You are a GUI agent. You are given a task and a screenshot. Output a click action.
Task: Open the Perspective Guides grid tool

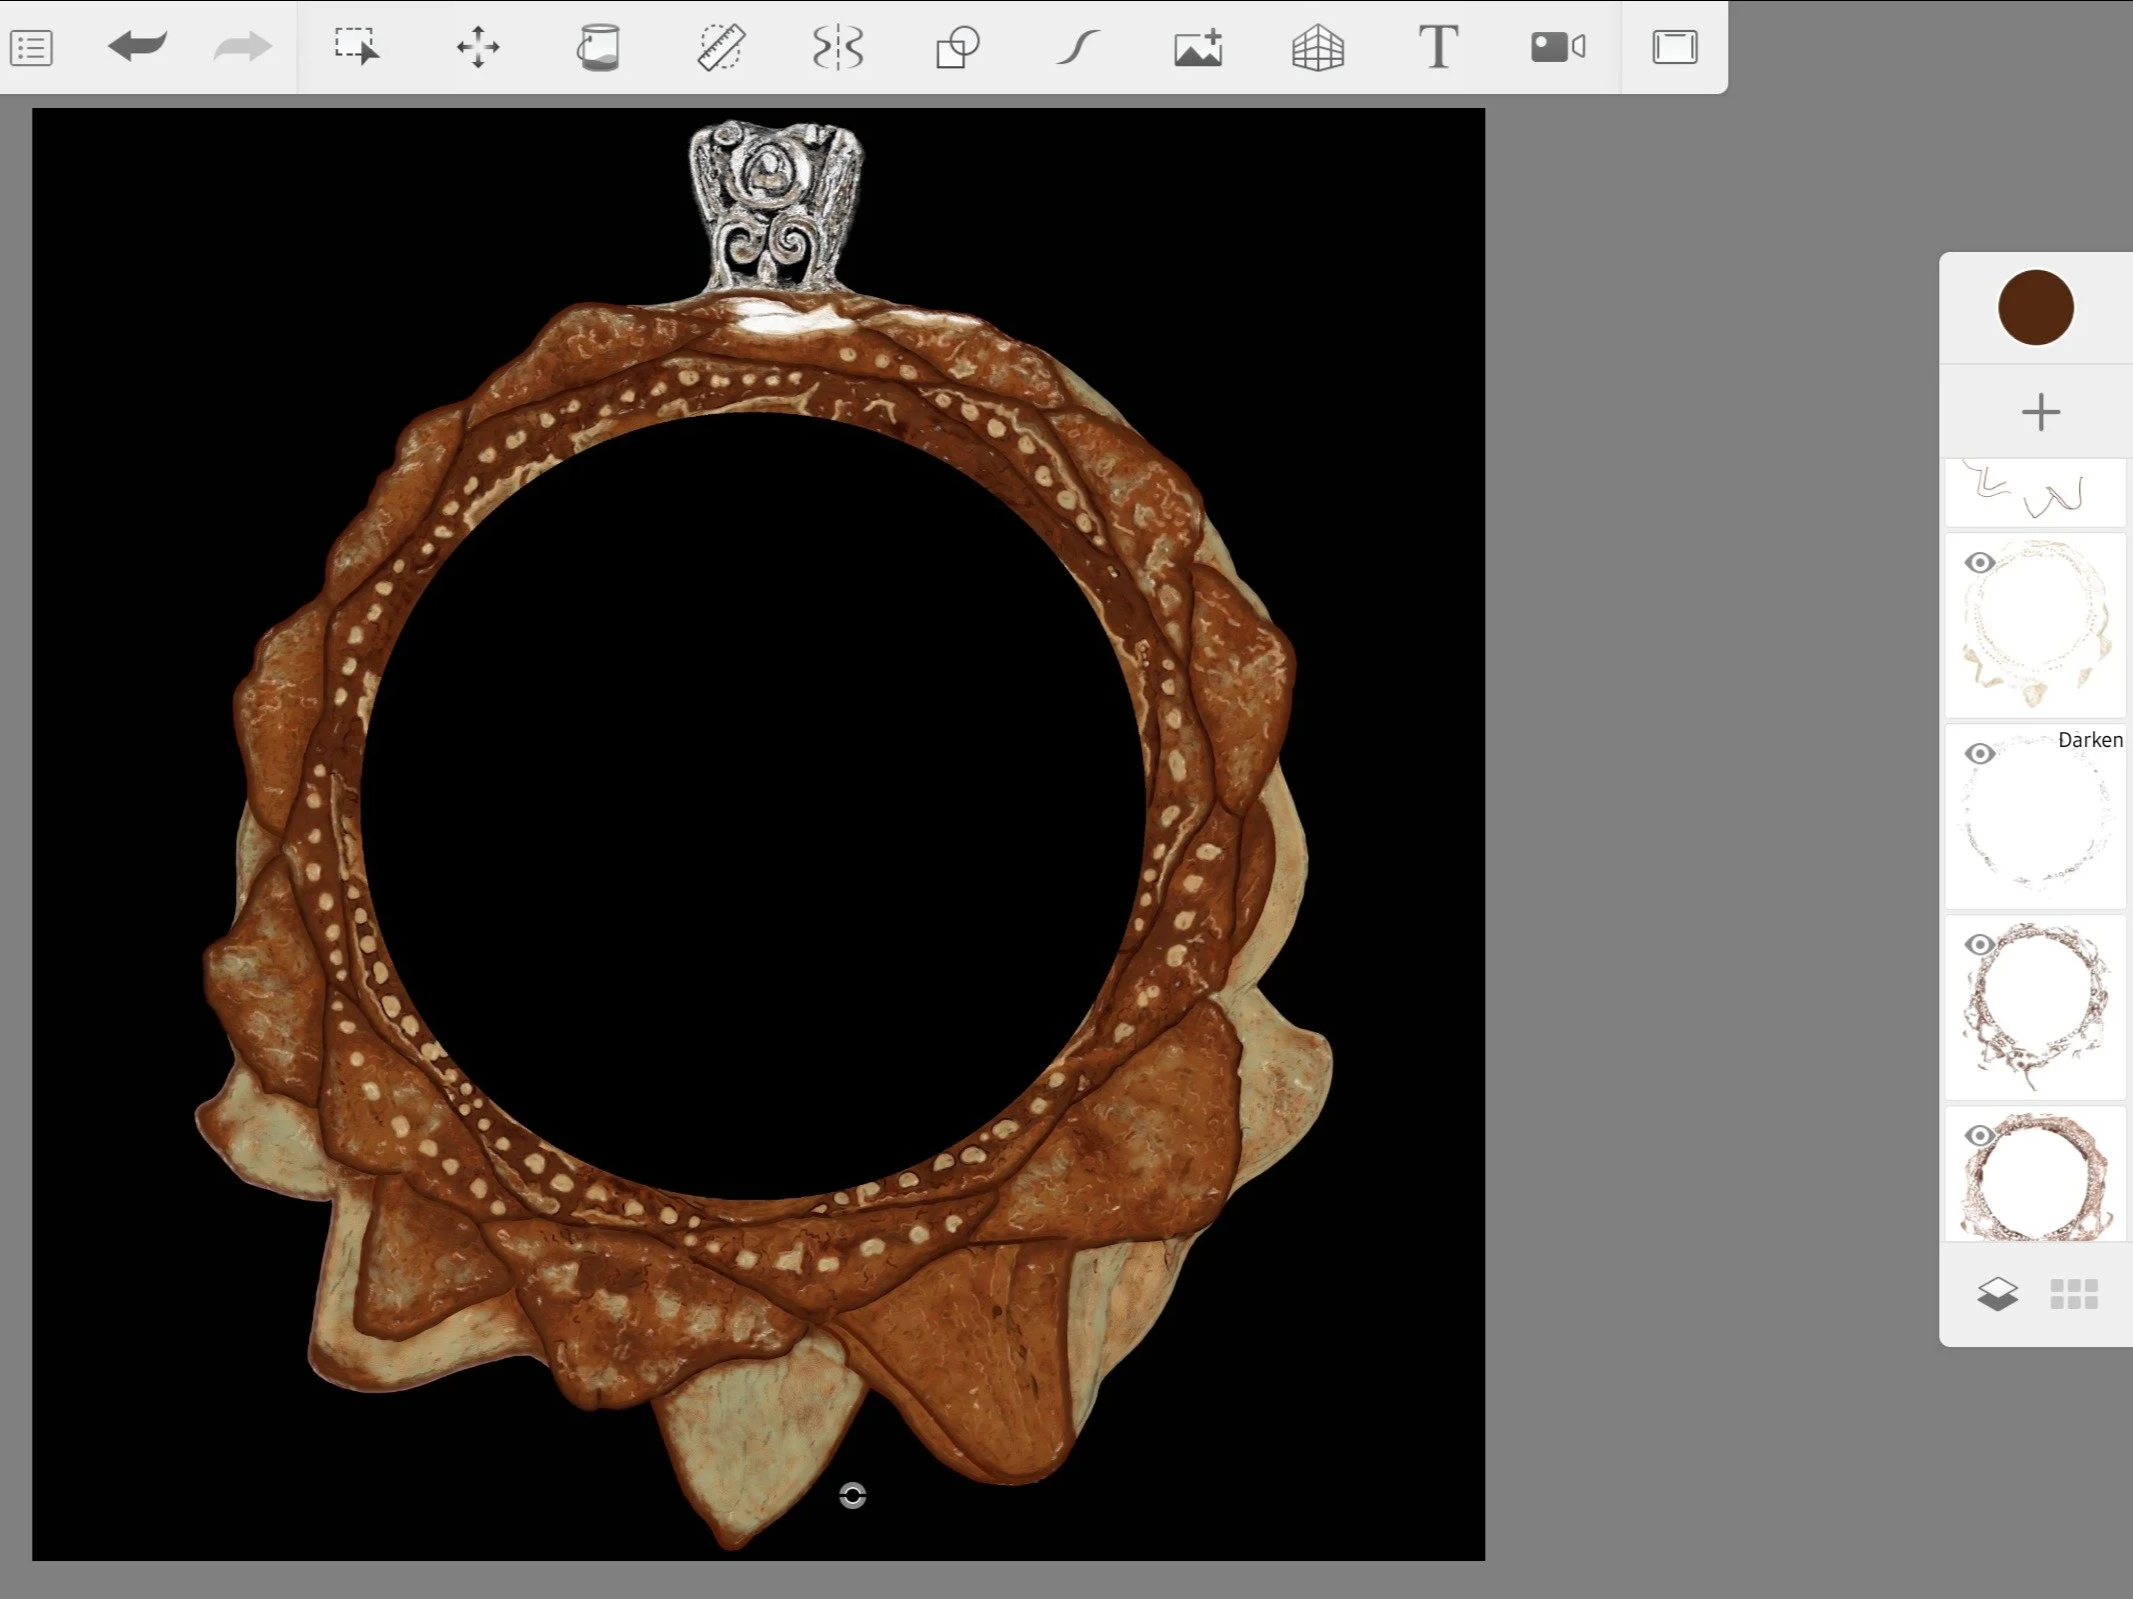click(x=1318, y=47)
